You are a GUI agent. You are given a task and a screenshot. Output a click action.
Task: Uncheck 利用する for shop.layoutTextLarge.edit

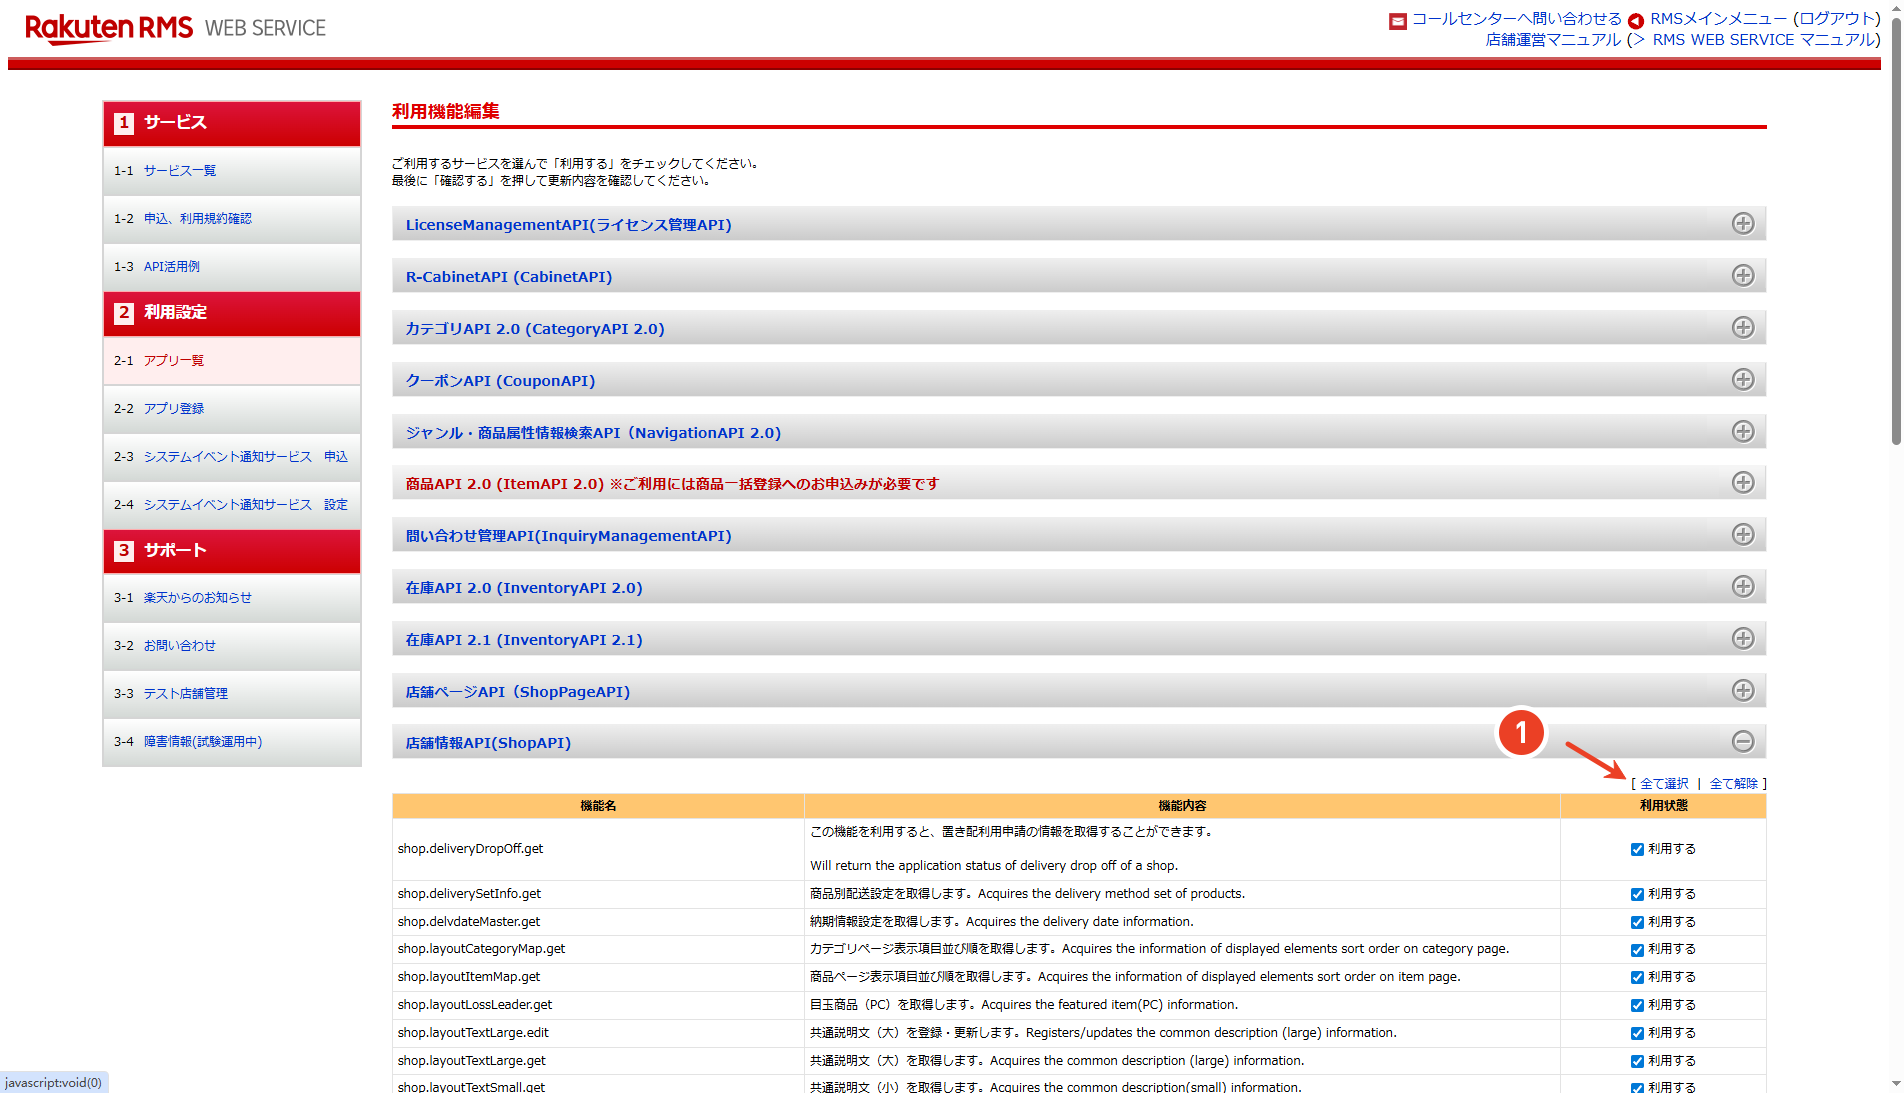(x=1637, y=1034)
